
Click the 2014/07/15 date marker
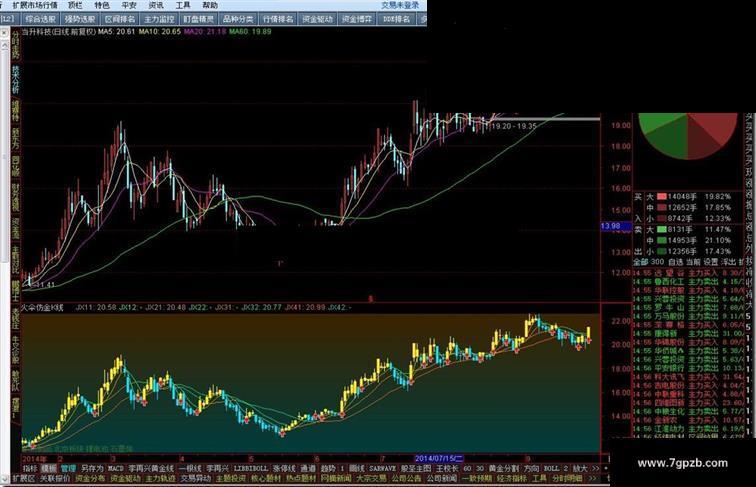click(x=439, y=458)
